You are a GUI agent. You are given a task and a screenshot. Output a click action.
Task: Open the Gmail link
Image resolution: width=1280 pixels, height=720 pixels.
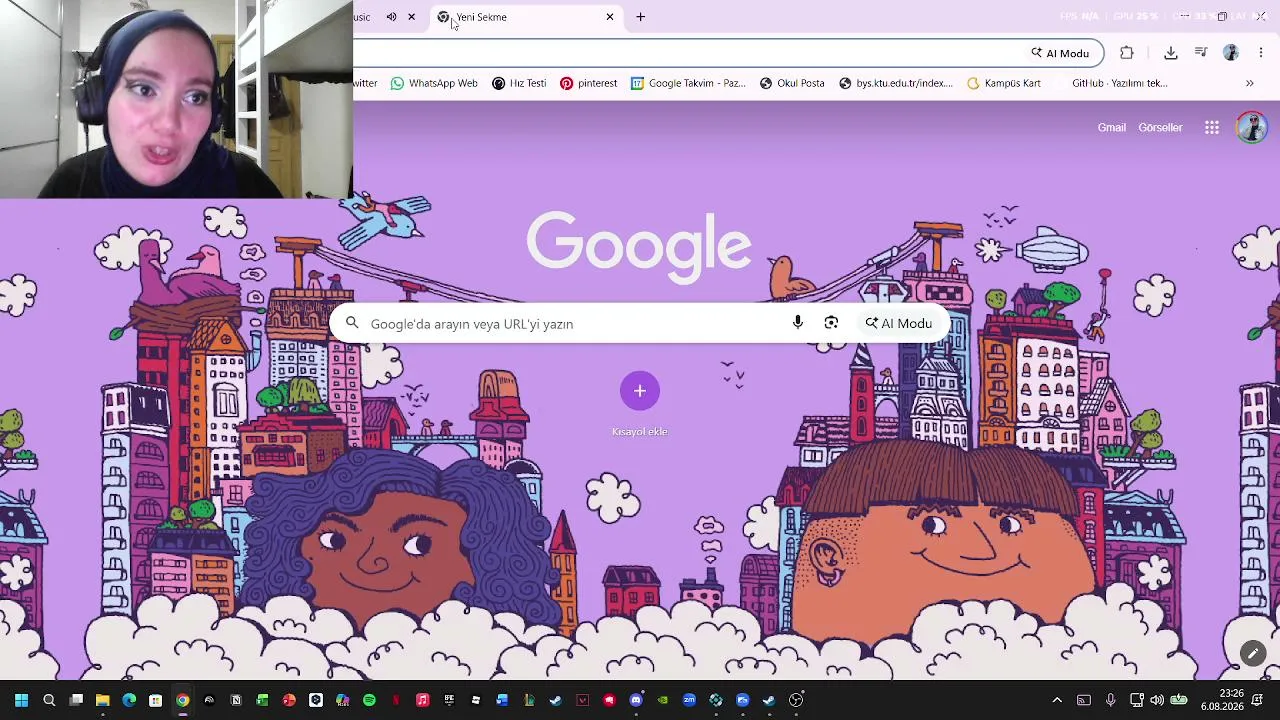[x=1112, y=127]
